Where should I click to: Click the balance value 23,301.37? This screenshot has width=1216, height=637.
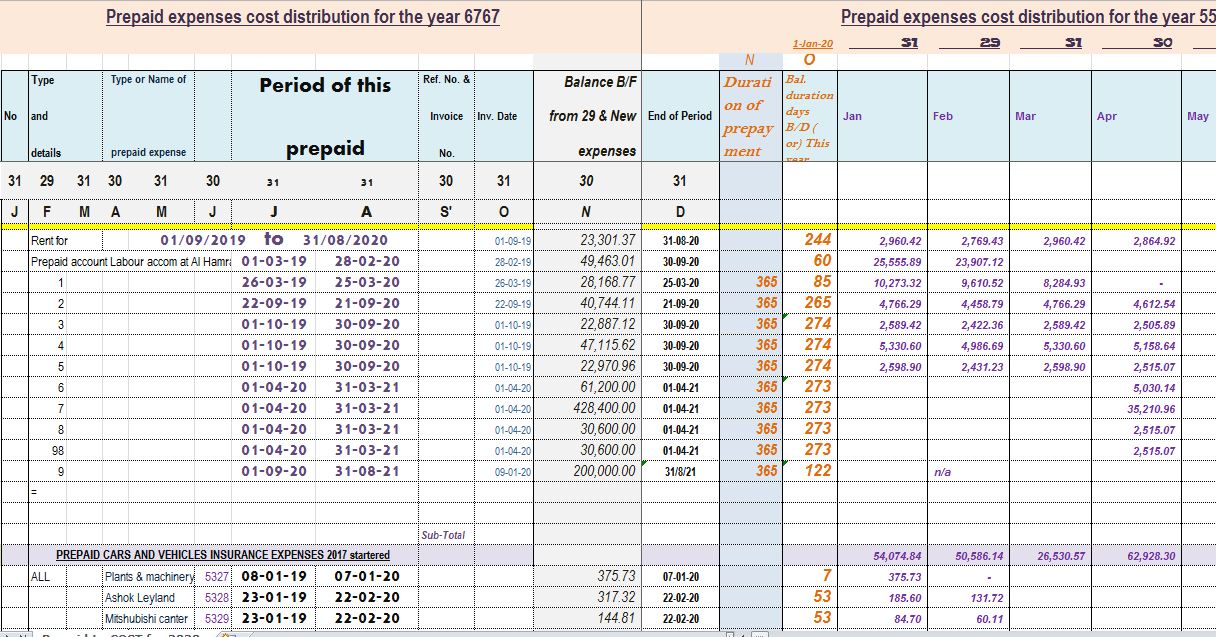pyautogui.click(x=608, y=240)
